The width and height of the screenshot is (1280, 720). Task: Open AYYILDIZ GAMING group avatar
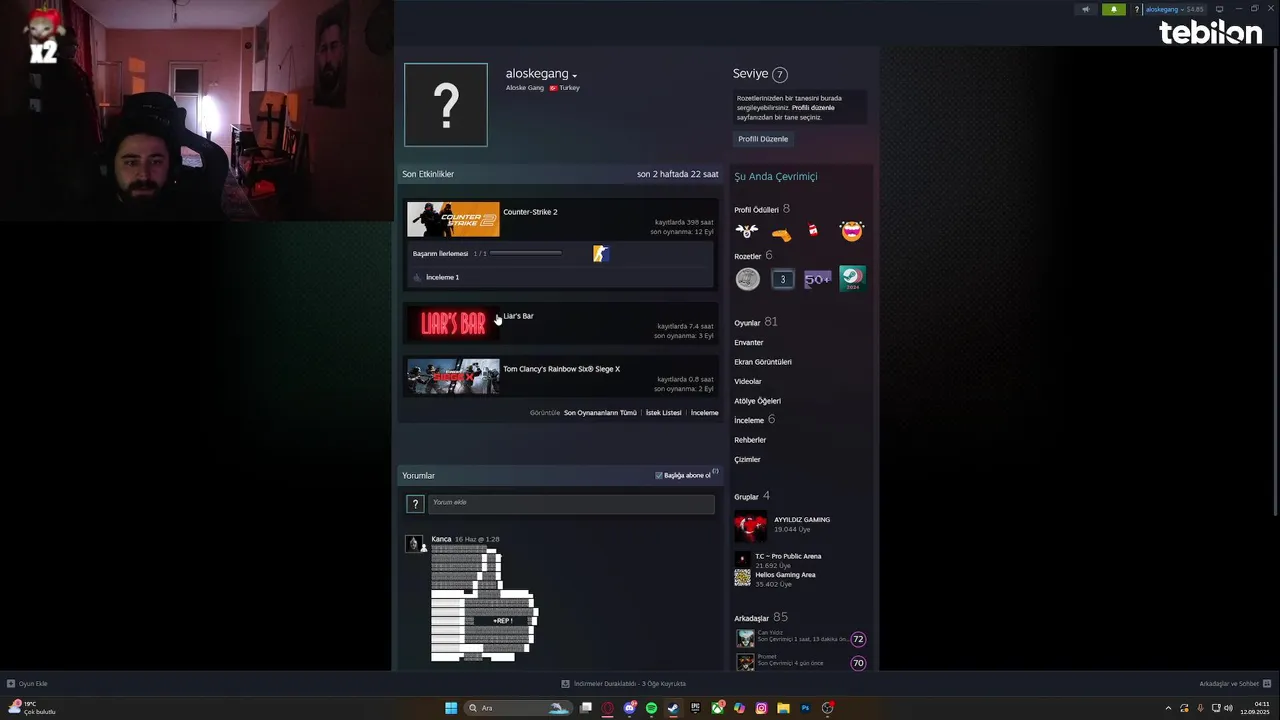[x=751, y=526]
